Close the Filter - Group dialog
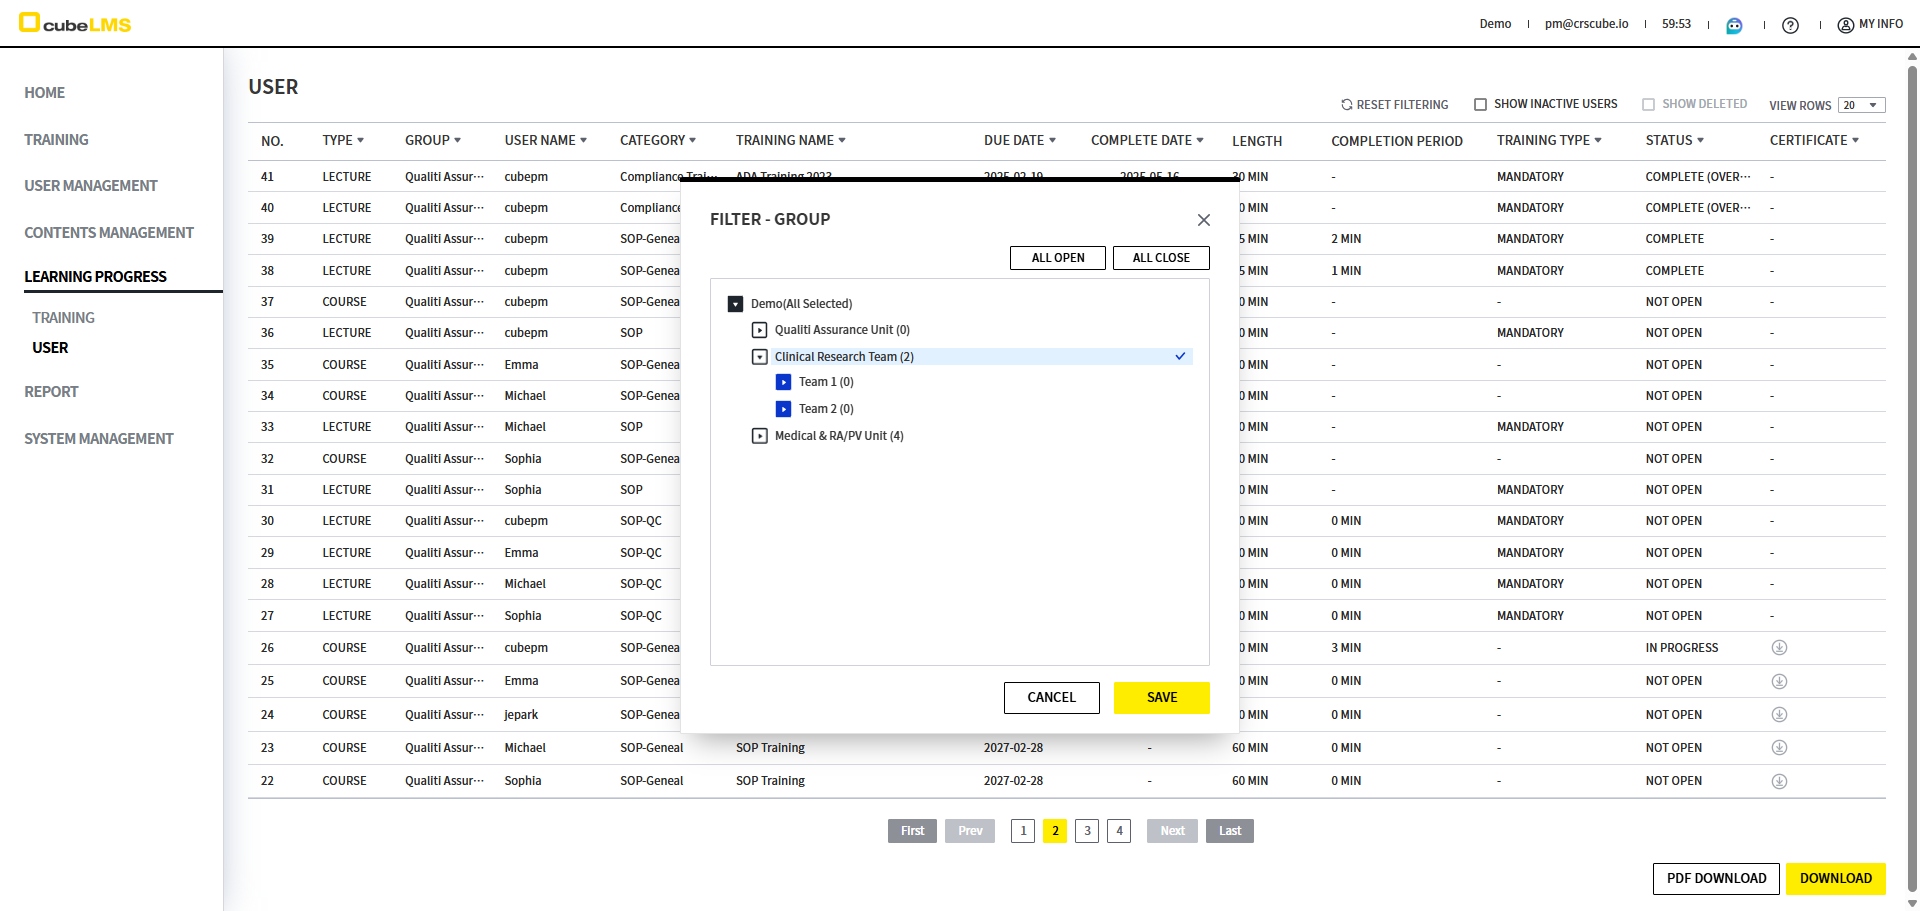 click(1203, 220)
